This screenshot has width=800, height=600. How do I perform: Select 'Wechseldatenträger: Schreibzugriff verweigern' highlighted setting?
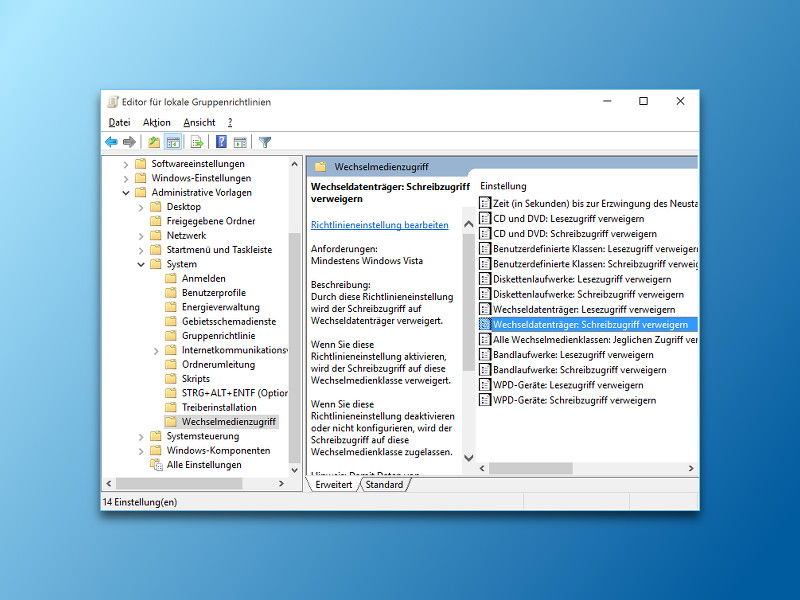coord(588,324)
